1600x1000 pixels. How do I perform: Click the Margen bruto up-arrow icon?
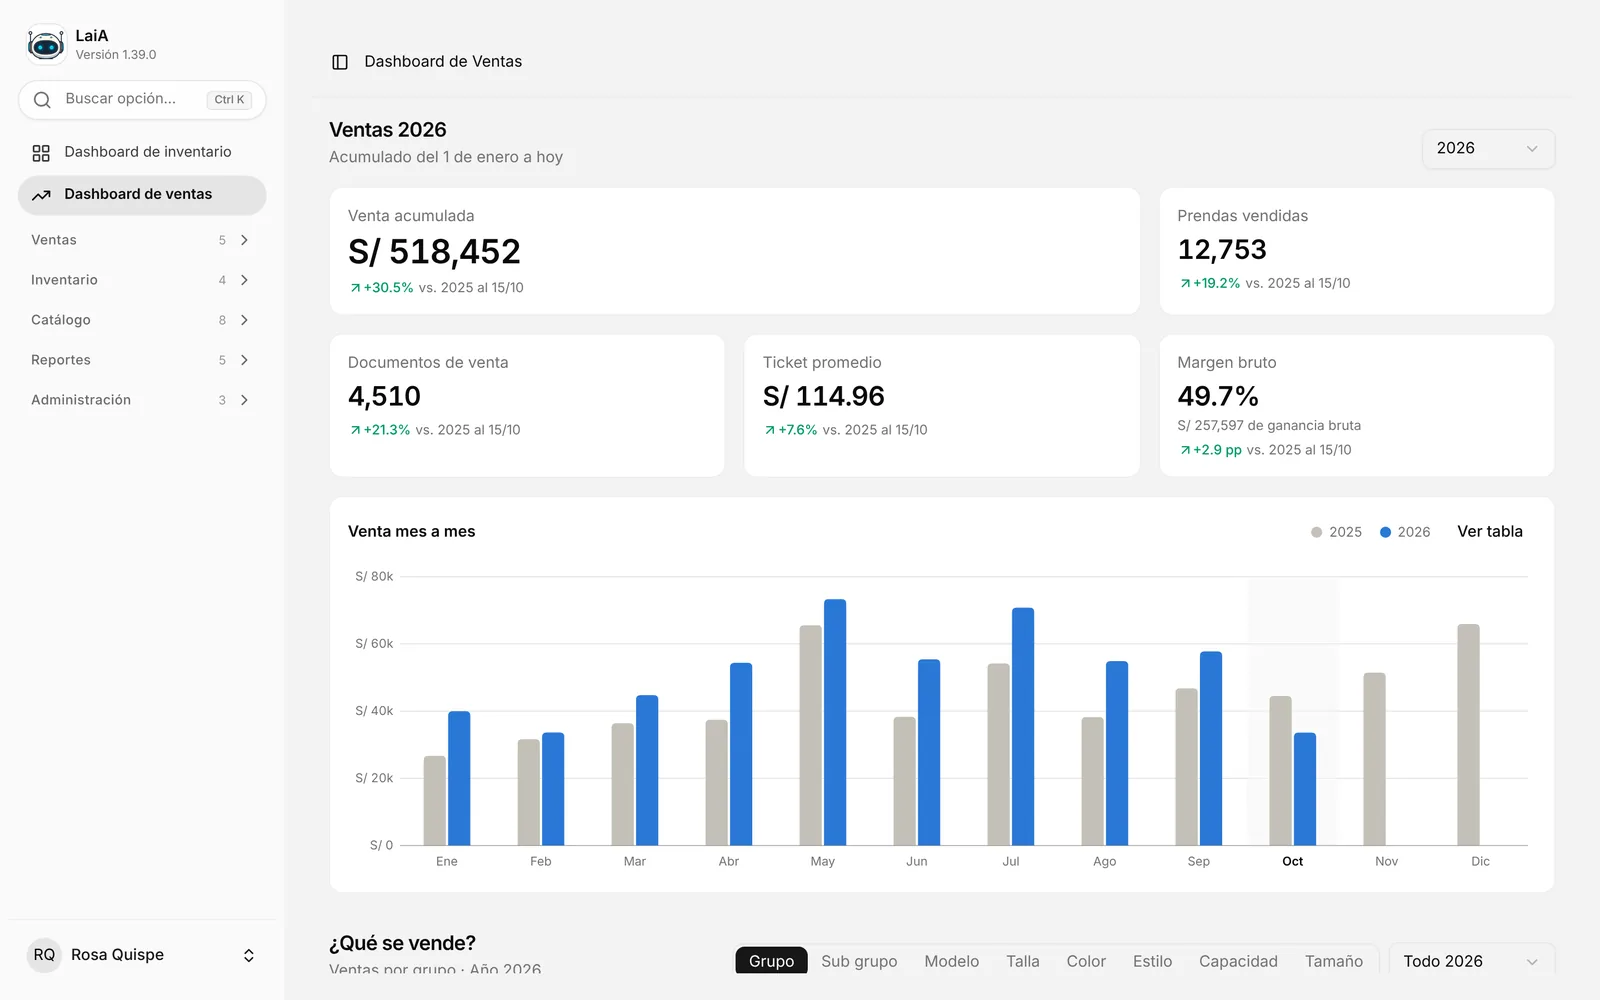pos(1185,451)
